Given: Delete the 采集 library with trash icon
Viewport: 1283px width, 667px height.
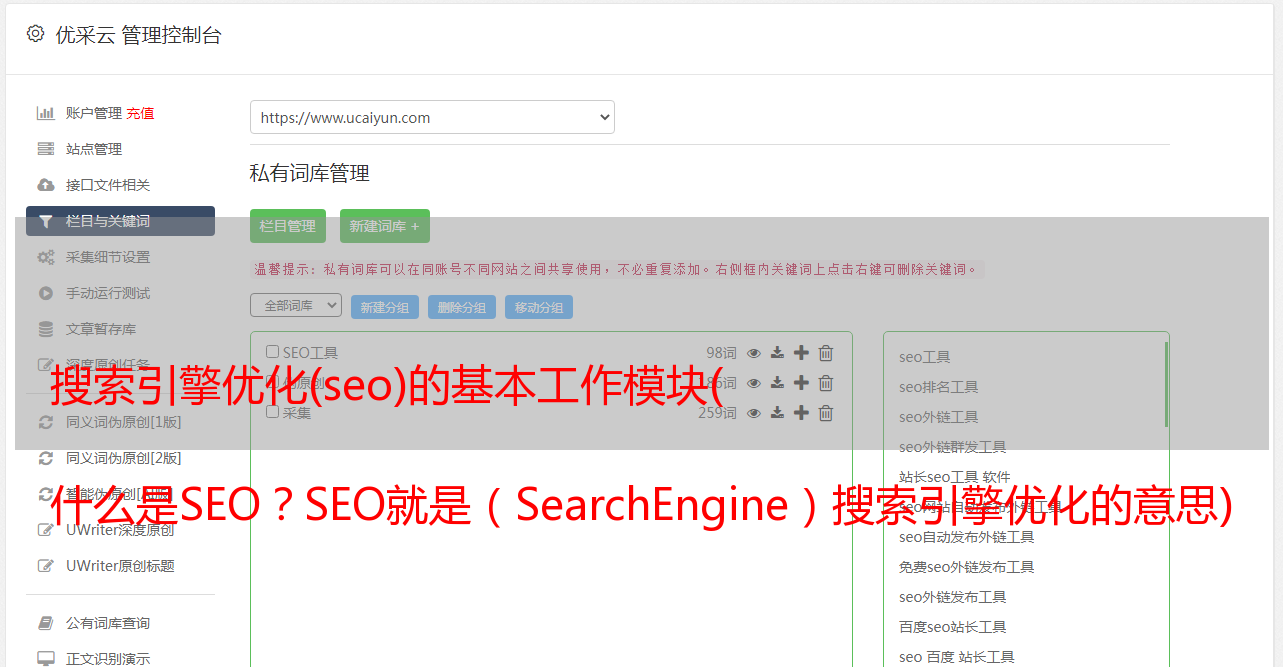Looking at the screenshot, I should click(826, 413).
